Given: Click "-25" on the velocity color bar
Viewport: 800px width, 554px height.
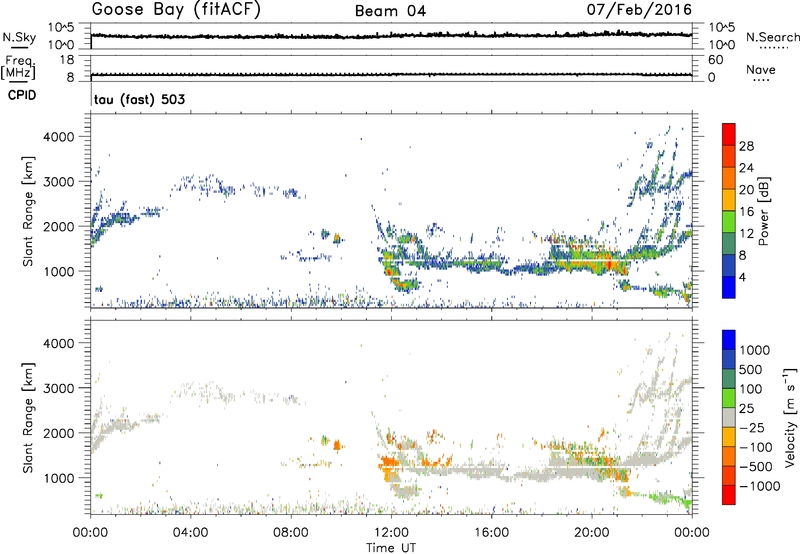Looking at the screenshot, I should click(x=753, y=427).
